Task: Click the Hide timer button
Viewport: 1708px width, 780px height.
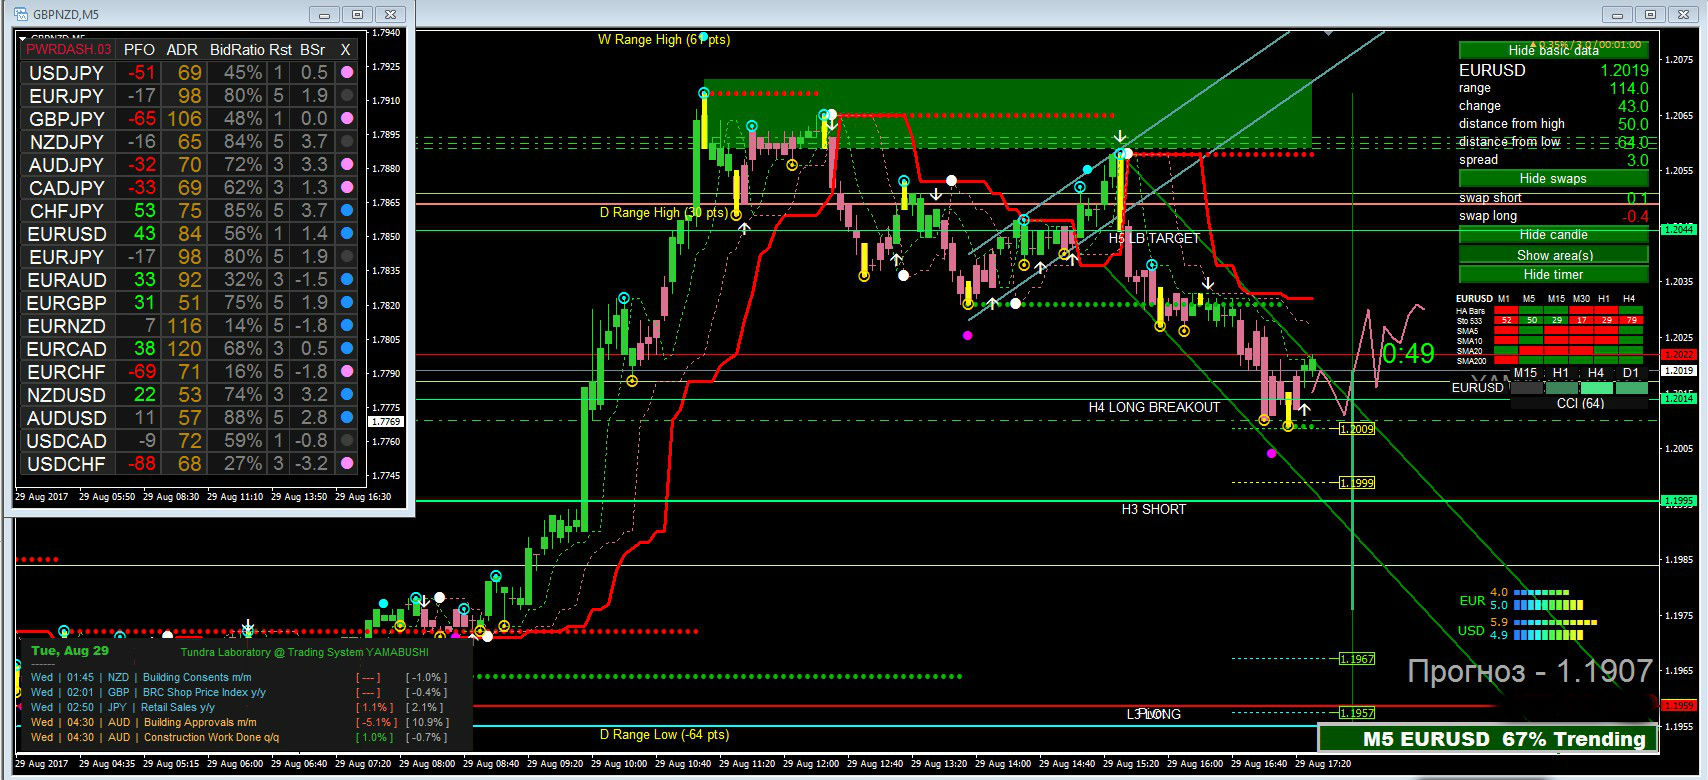Action: 1553,275
